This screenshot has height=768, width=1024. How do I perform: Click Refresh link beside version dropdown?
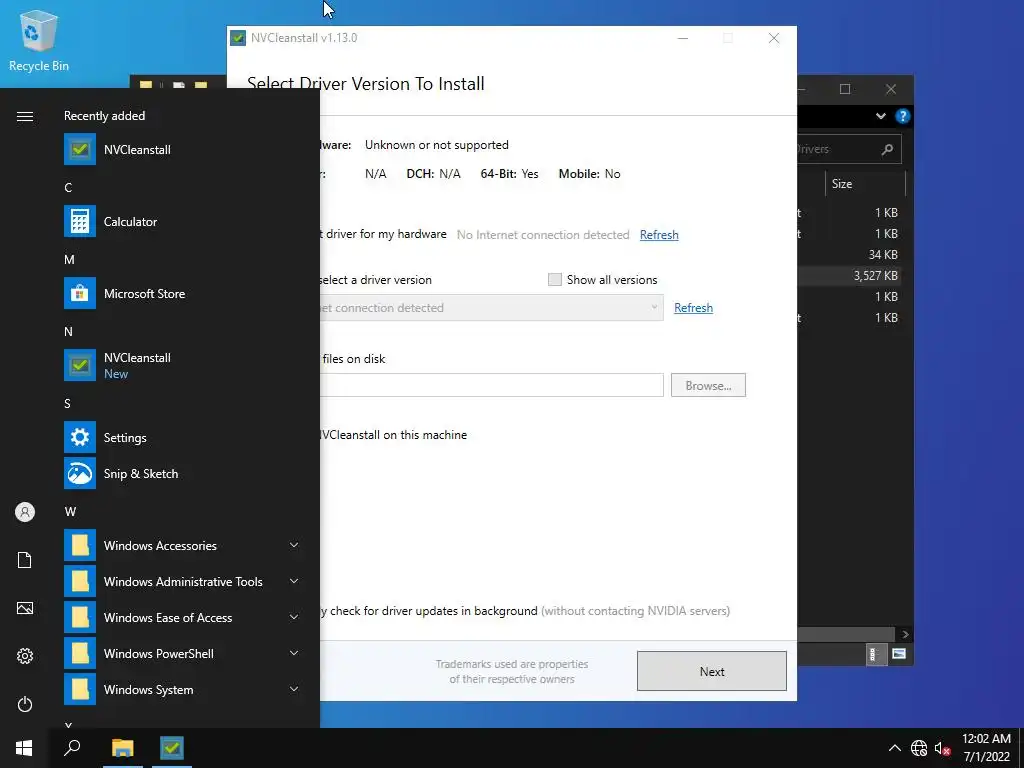click(693, 308)
